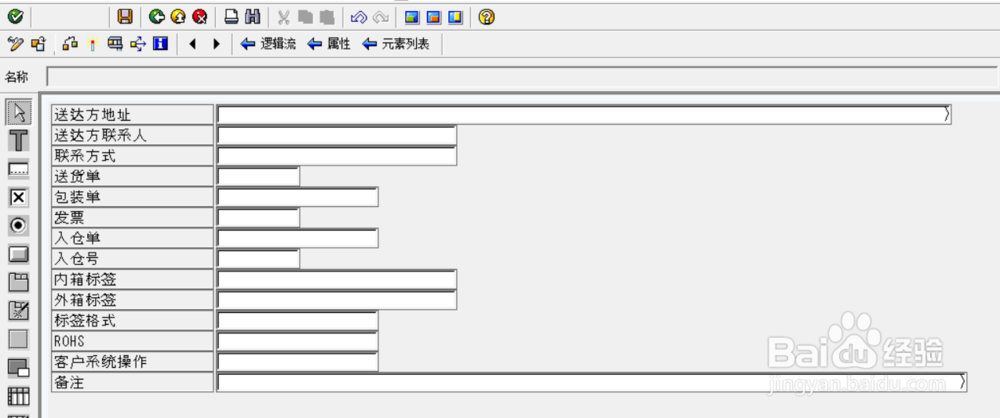Click the input field next to 客户系统操作
Screen dimensions: 1000x418
click(x=298, y=361)
